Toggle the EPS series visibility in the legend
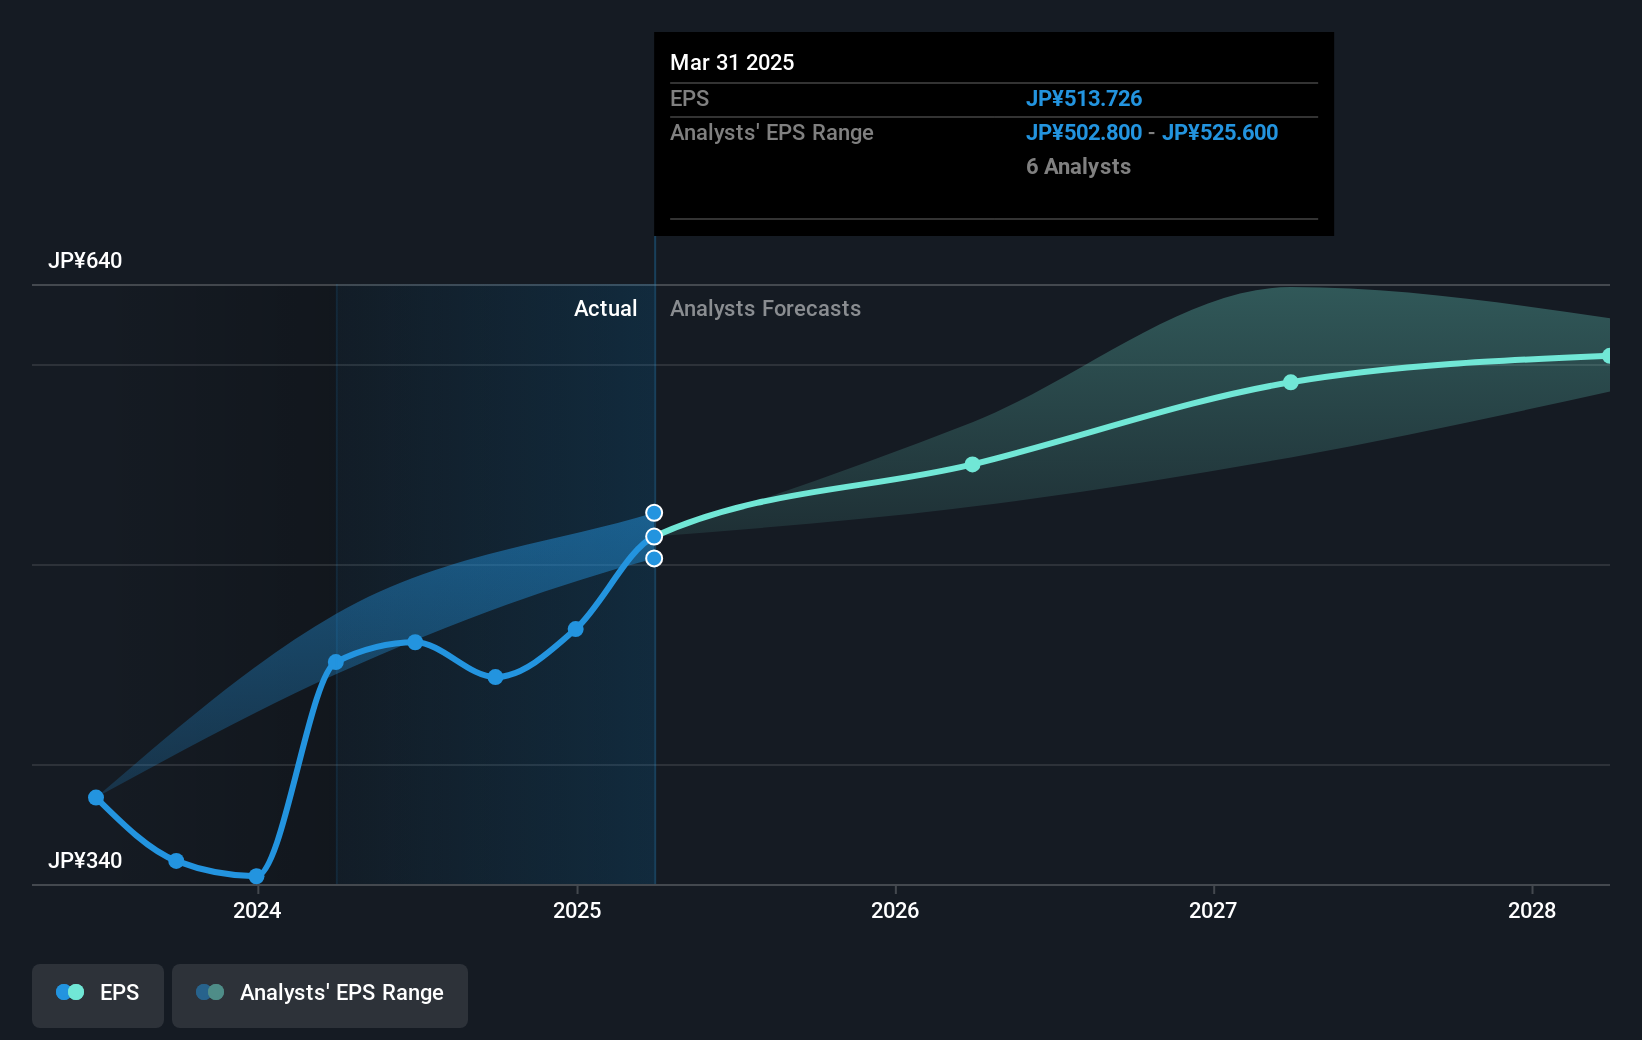This screenshot has height=1040, width=1642. (97, 995)
